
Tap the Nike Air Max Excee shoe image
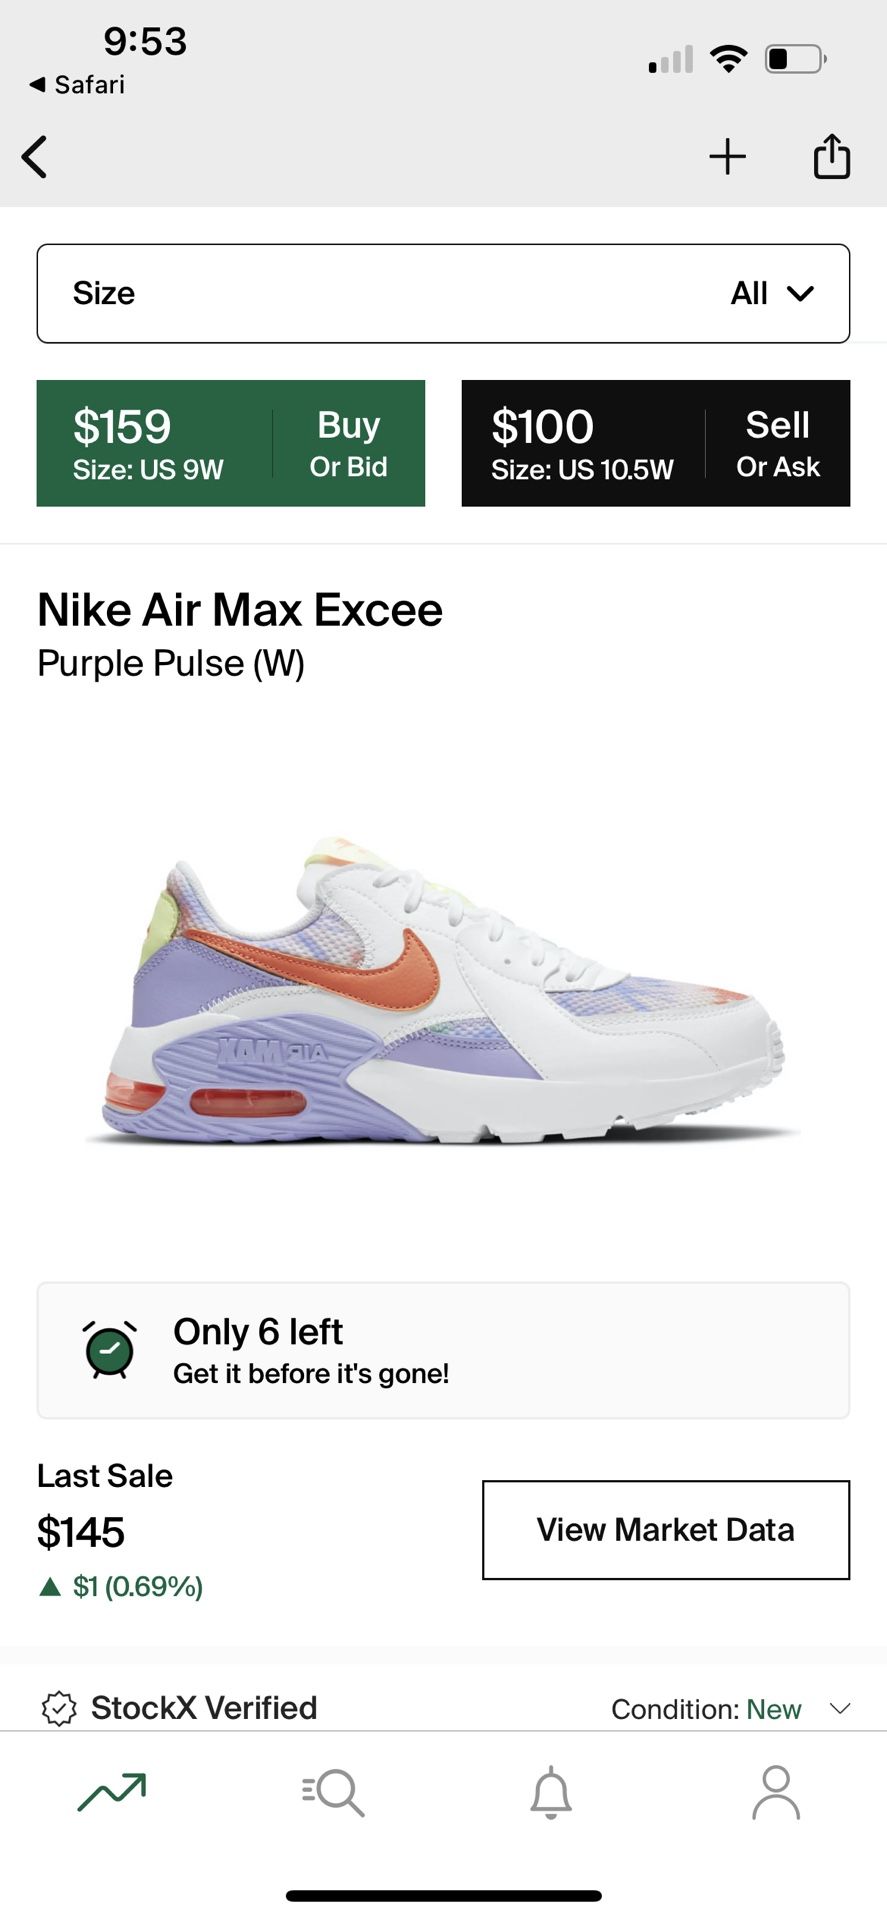[x=443, y=990]
